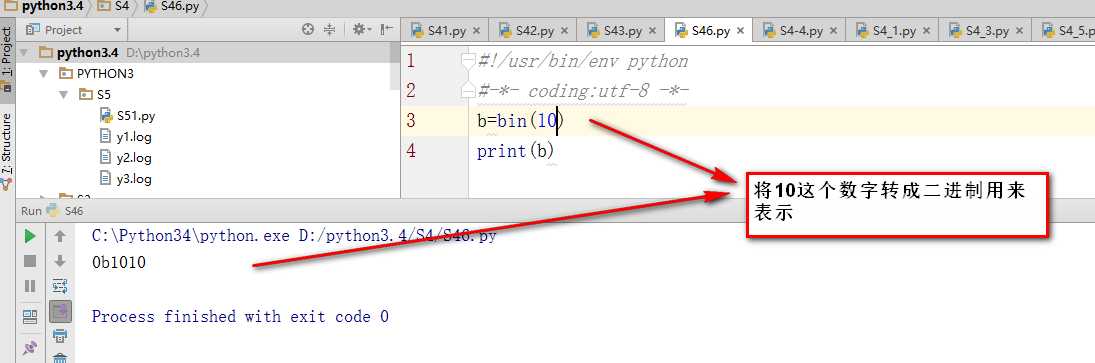1095x363 pixels.
Task: Open S51.py in the project tree
Action: click(x=128, y=115)
